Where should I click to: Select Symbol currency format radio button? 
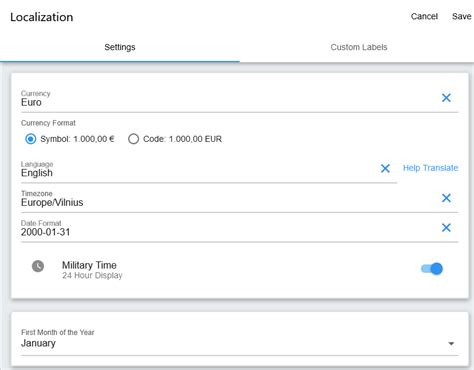coord(31,139)
